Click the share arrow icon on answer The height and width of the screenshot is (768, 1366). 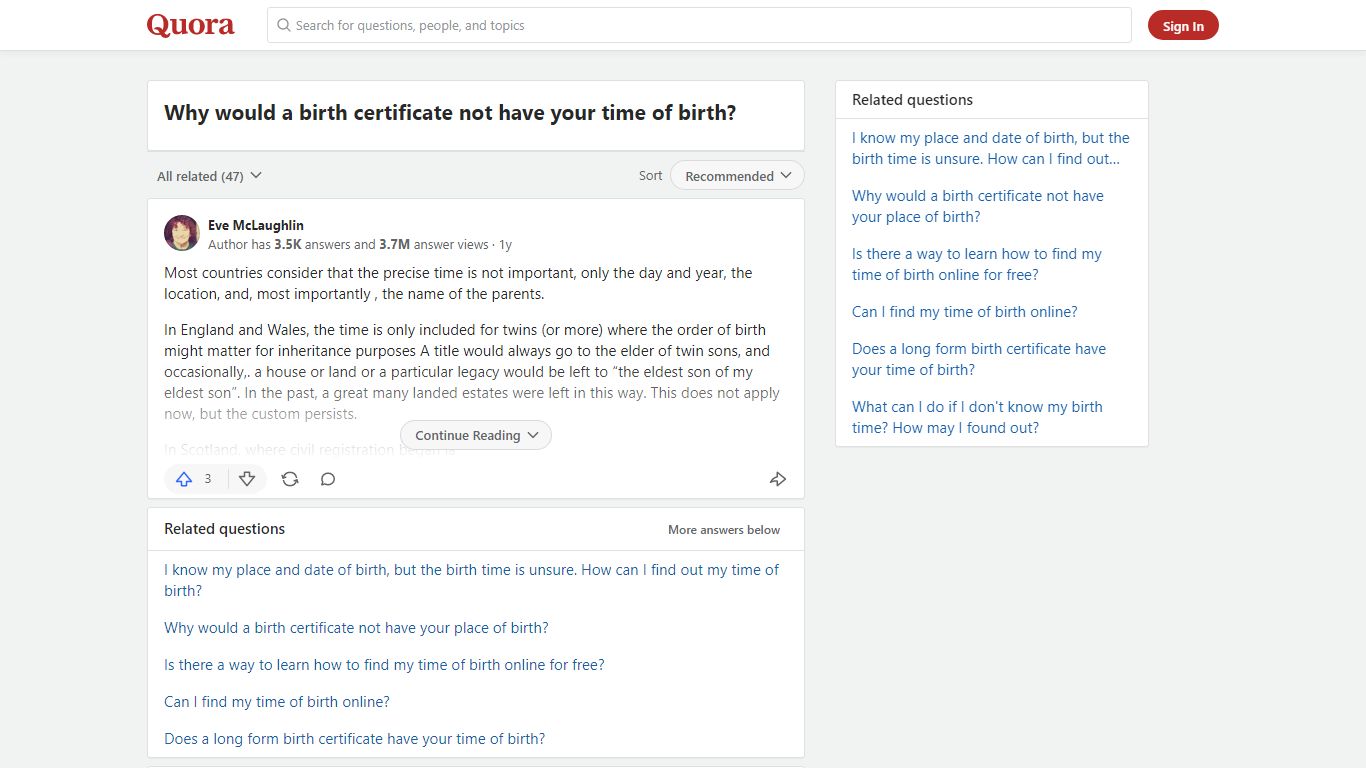click(x=778, y=479)
